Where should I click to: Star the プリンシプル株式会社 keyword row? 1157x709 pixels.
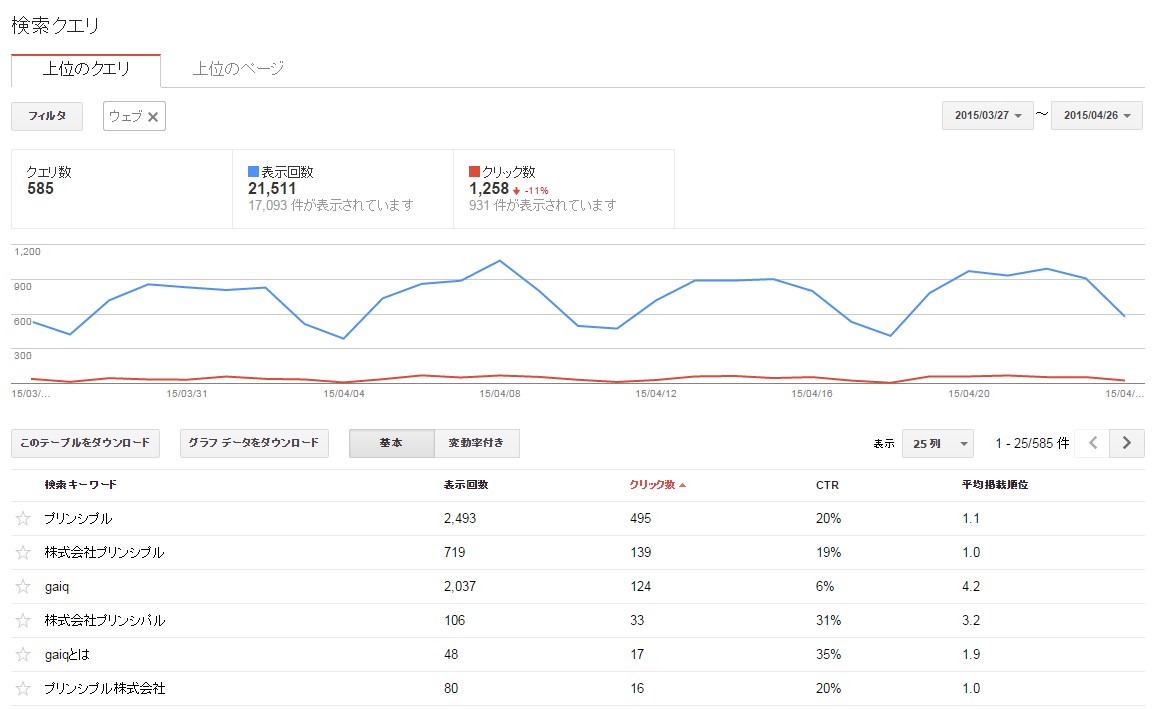click(24, 689)
